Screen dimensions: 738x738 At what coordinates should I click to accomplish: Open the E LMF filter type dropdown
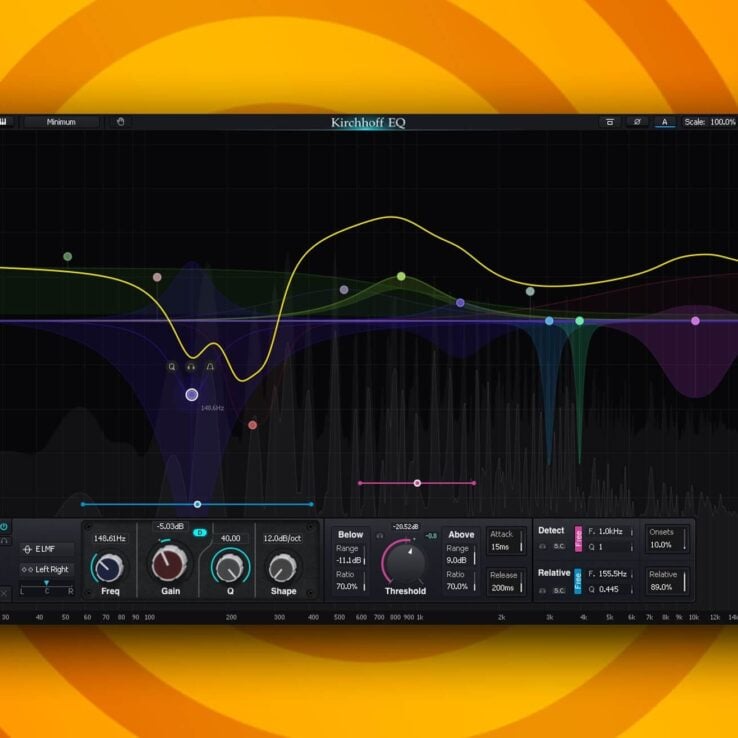click(x=47, y=549)
